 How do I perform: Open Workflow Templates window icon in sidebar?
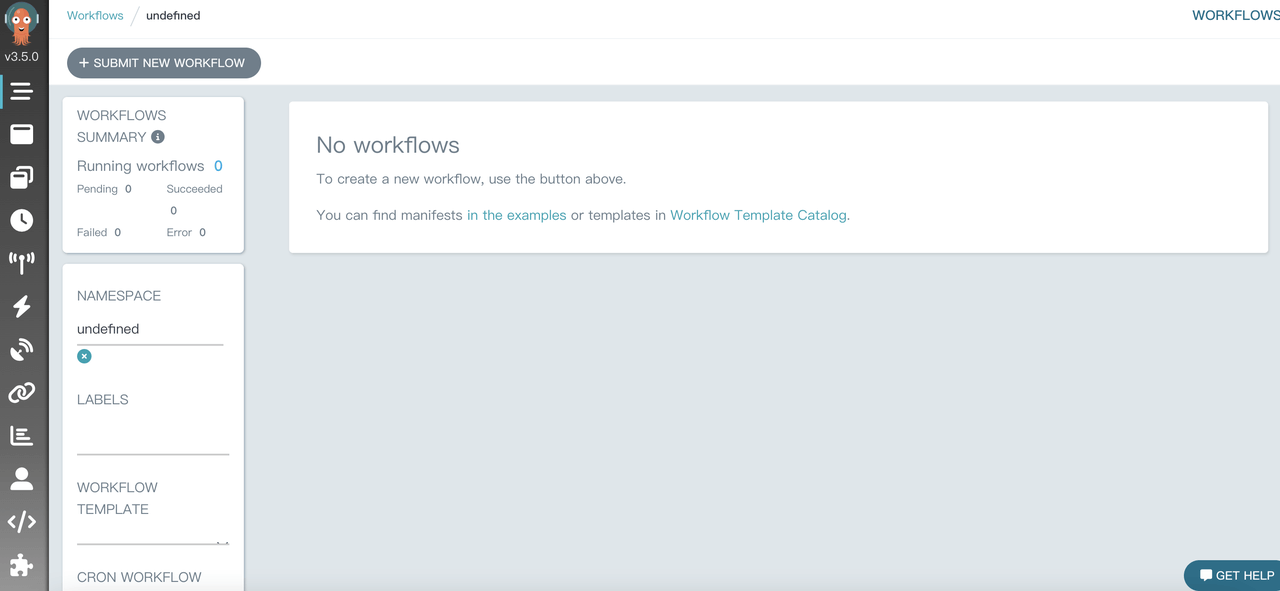pyautogui.click(x=21, y=134)
